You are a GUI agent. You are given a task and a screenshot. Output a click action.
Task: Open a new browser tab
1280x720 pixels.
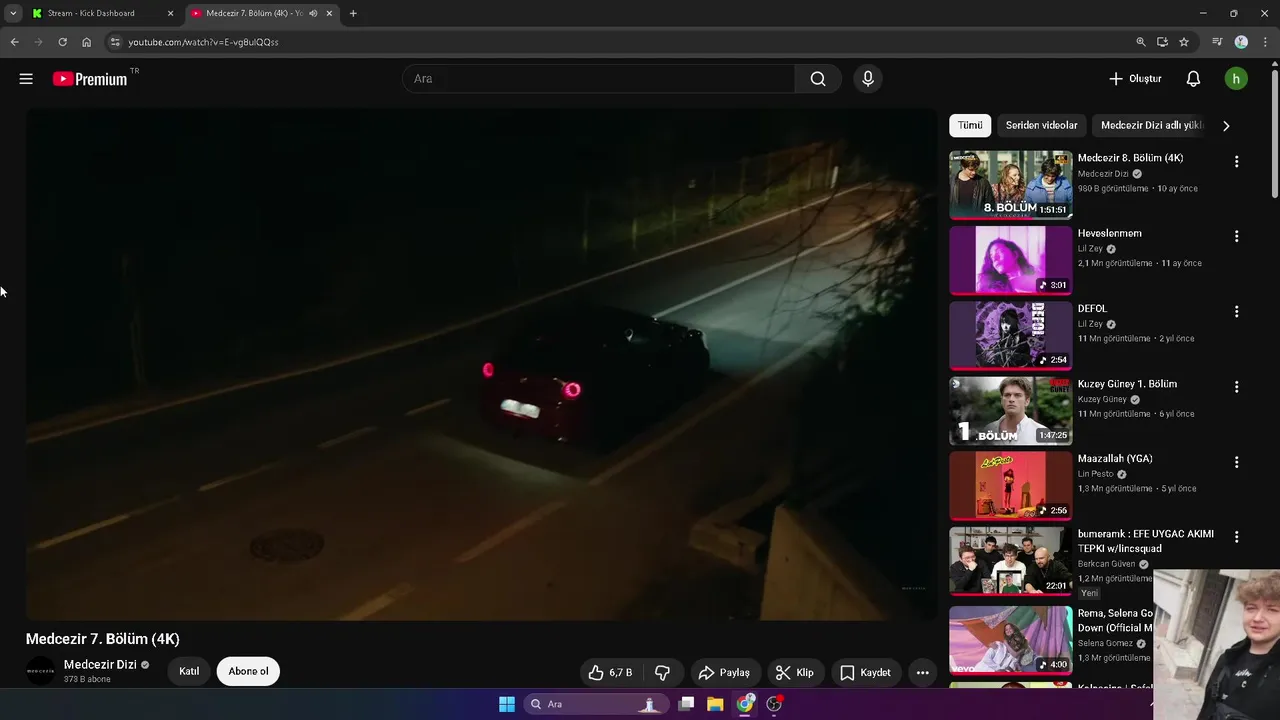click(353, 13)
